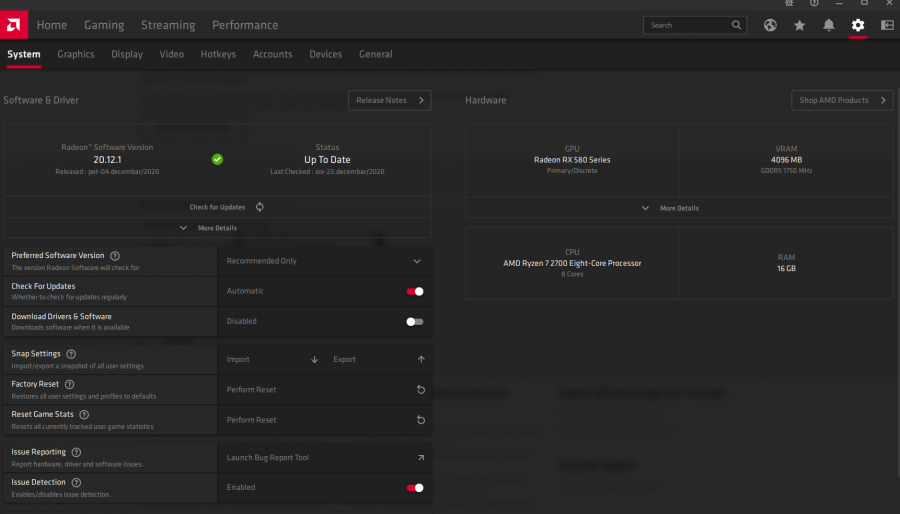The height and width of the screenshot is (514, 900).
Task: Open the Gaming tab
Action: pos(104,25)
